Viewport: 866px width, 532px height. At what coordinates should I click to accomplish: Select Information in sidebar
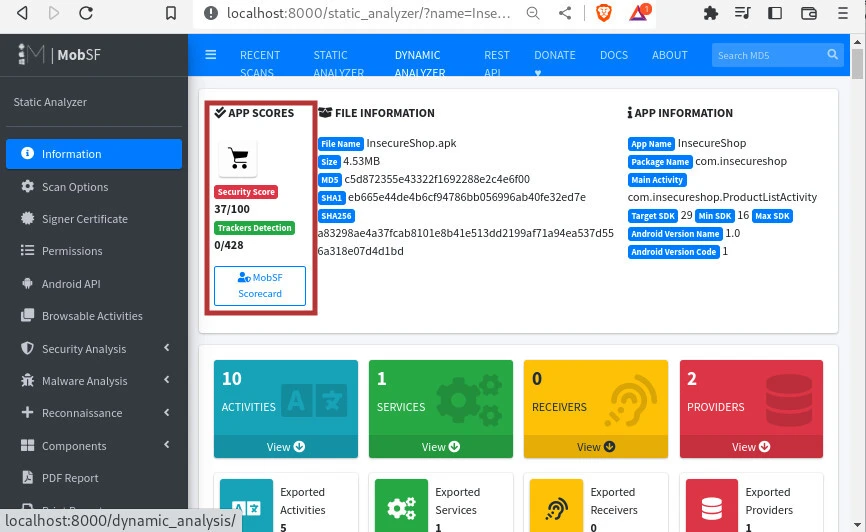pos(94,154)
